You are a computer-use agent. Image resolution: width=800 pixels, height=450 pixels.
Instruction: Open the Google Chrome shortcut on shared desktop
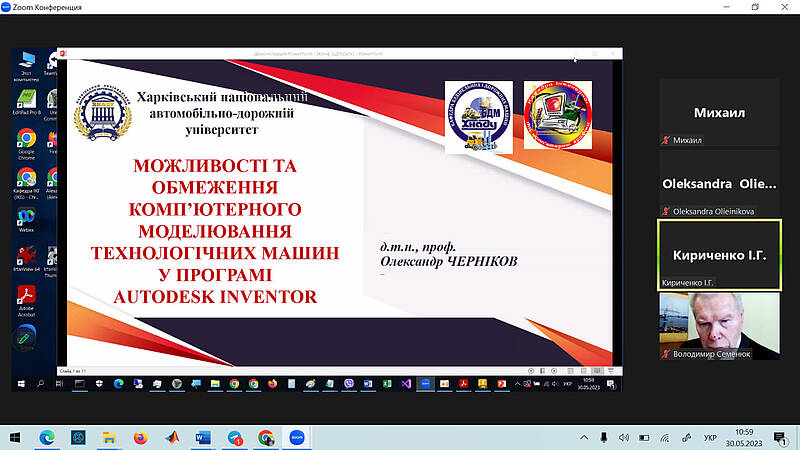tap(26, 144)
